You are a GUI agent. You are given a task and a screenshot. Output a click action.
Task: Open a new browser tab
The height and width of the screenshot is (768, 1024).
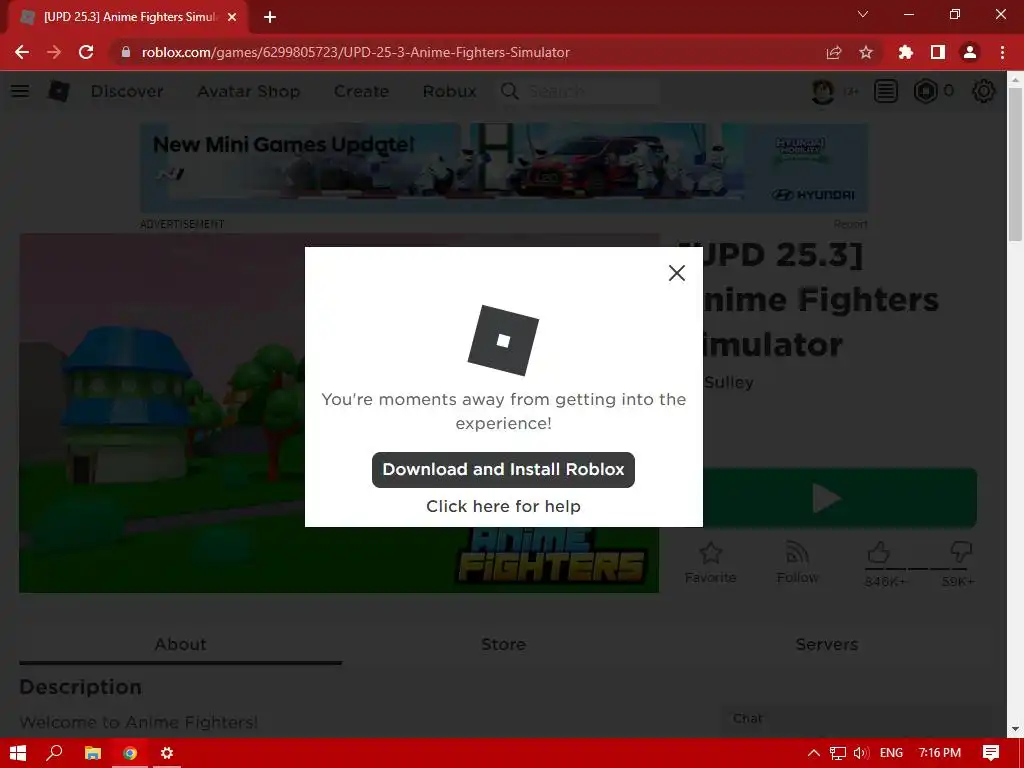point(270,17)
